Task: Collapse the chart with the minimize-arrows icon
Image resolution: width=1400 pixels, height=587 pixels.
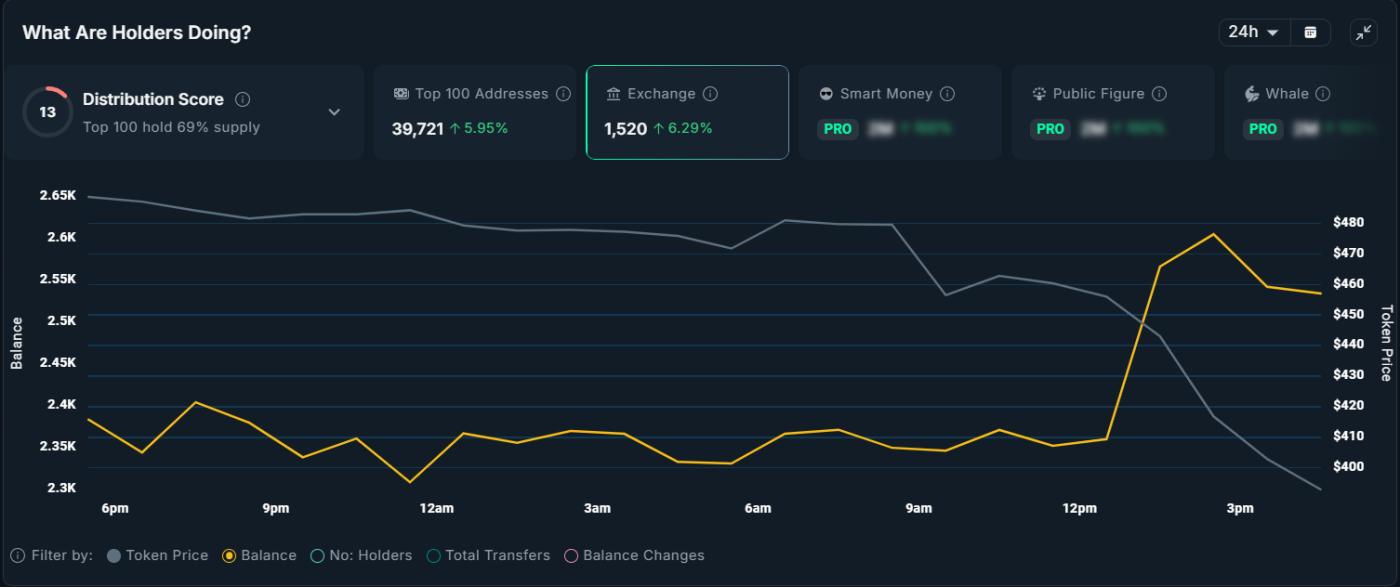Action: pyautogui.click(x=1362, y=31)
